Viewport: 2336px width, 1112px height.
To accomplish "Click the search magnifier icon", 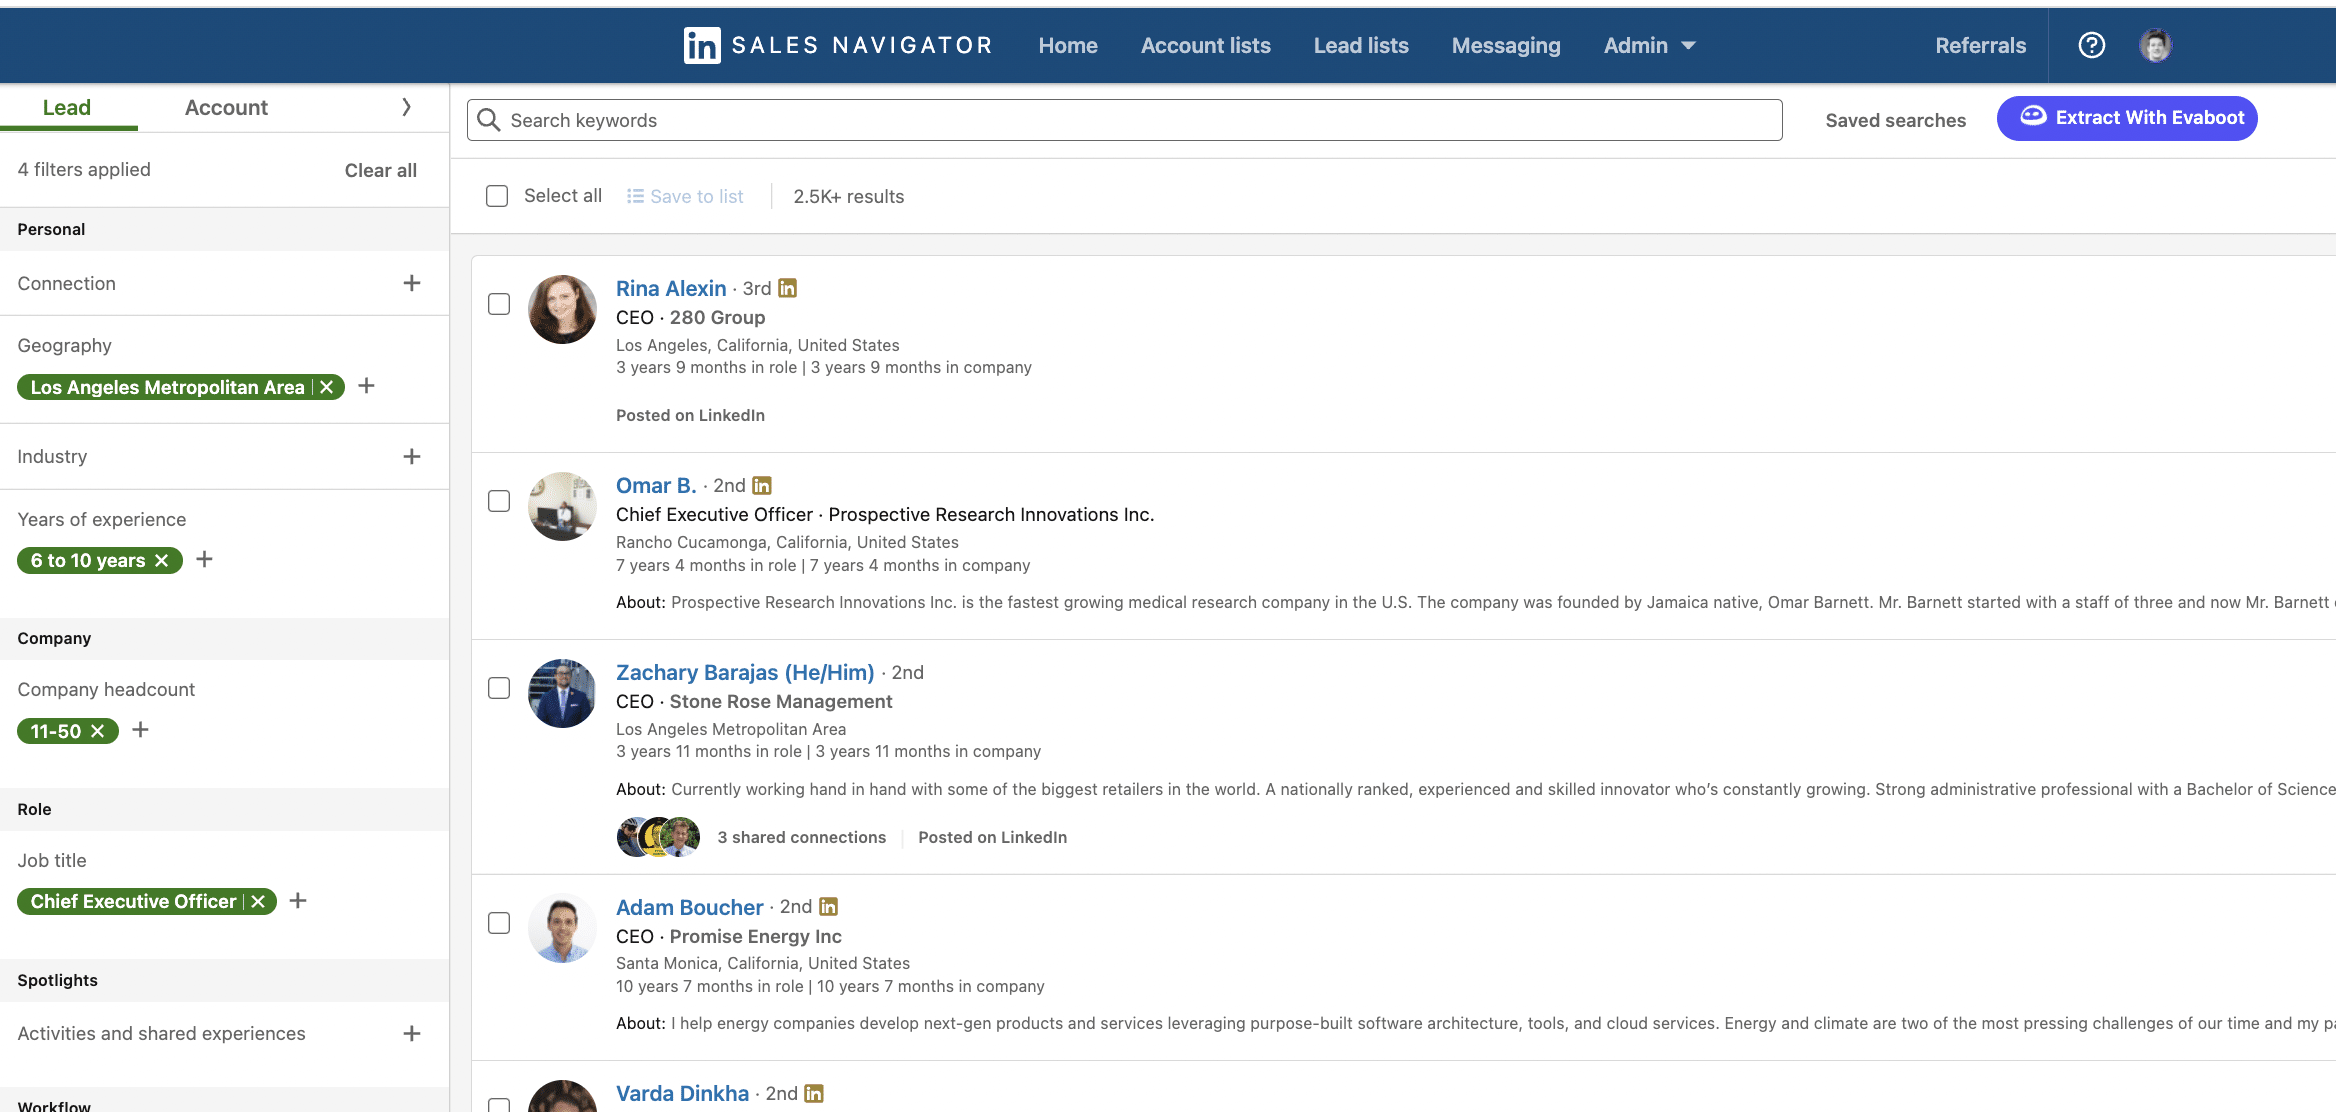I will pyautogui.click(x=489, y=120).
